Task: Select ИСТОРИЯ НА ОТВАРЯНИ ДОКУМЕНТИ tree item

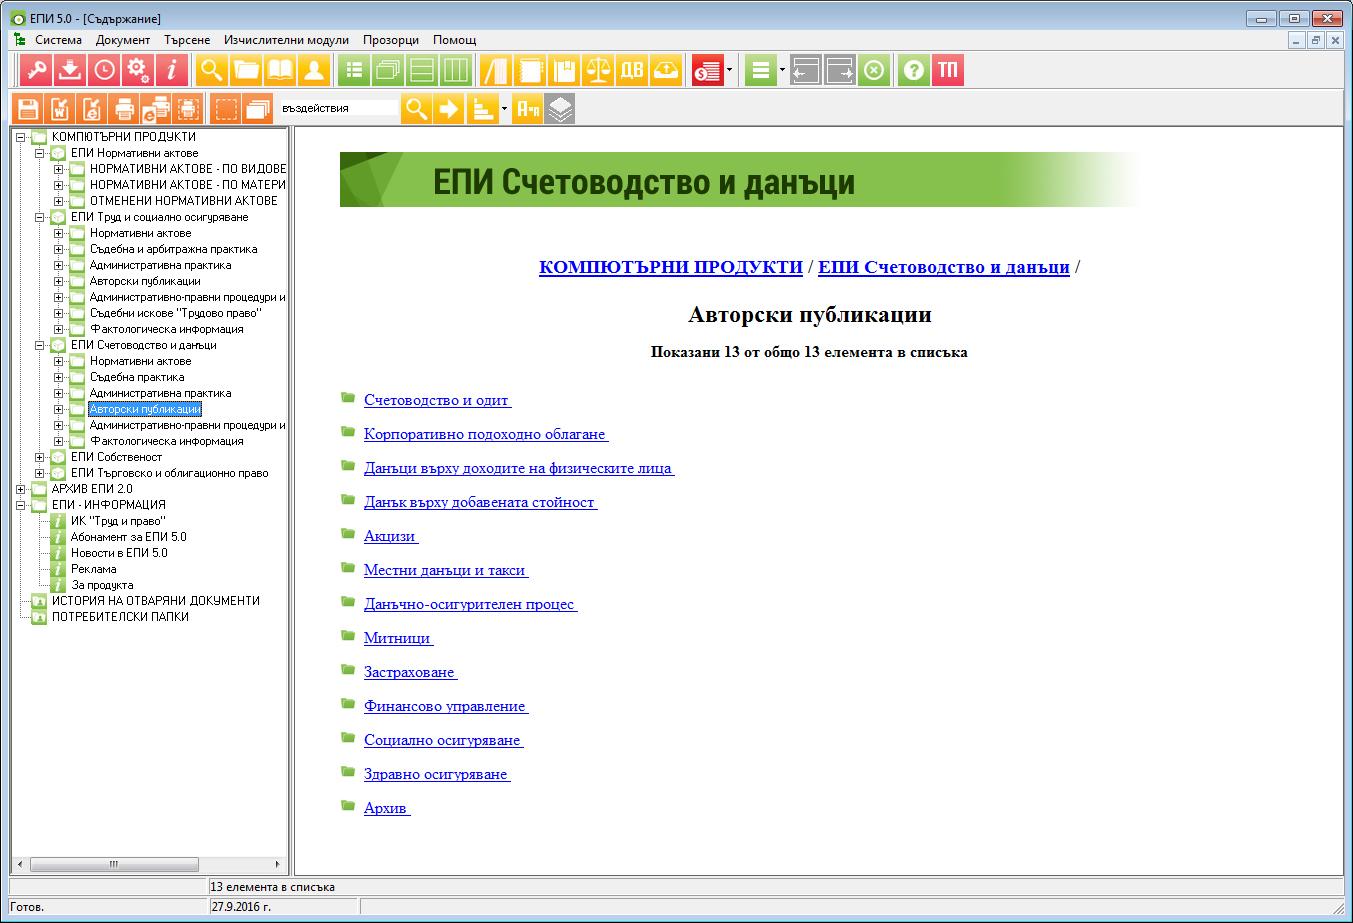Action: 155,601
